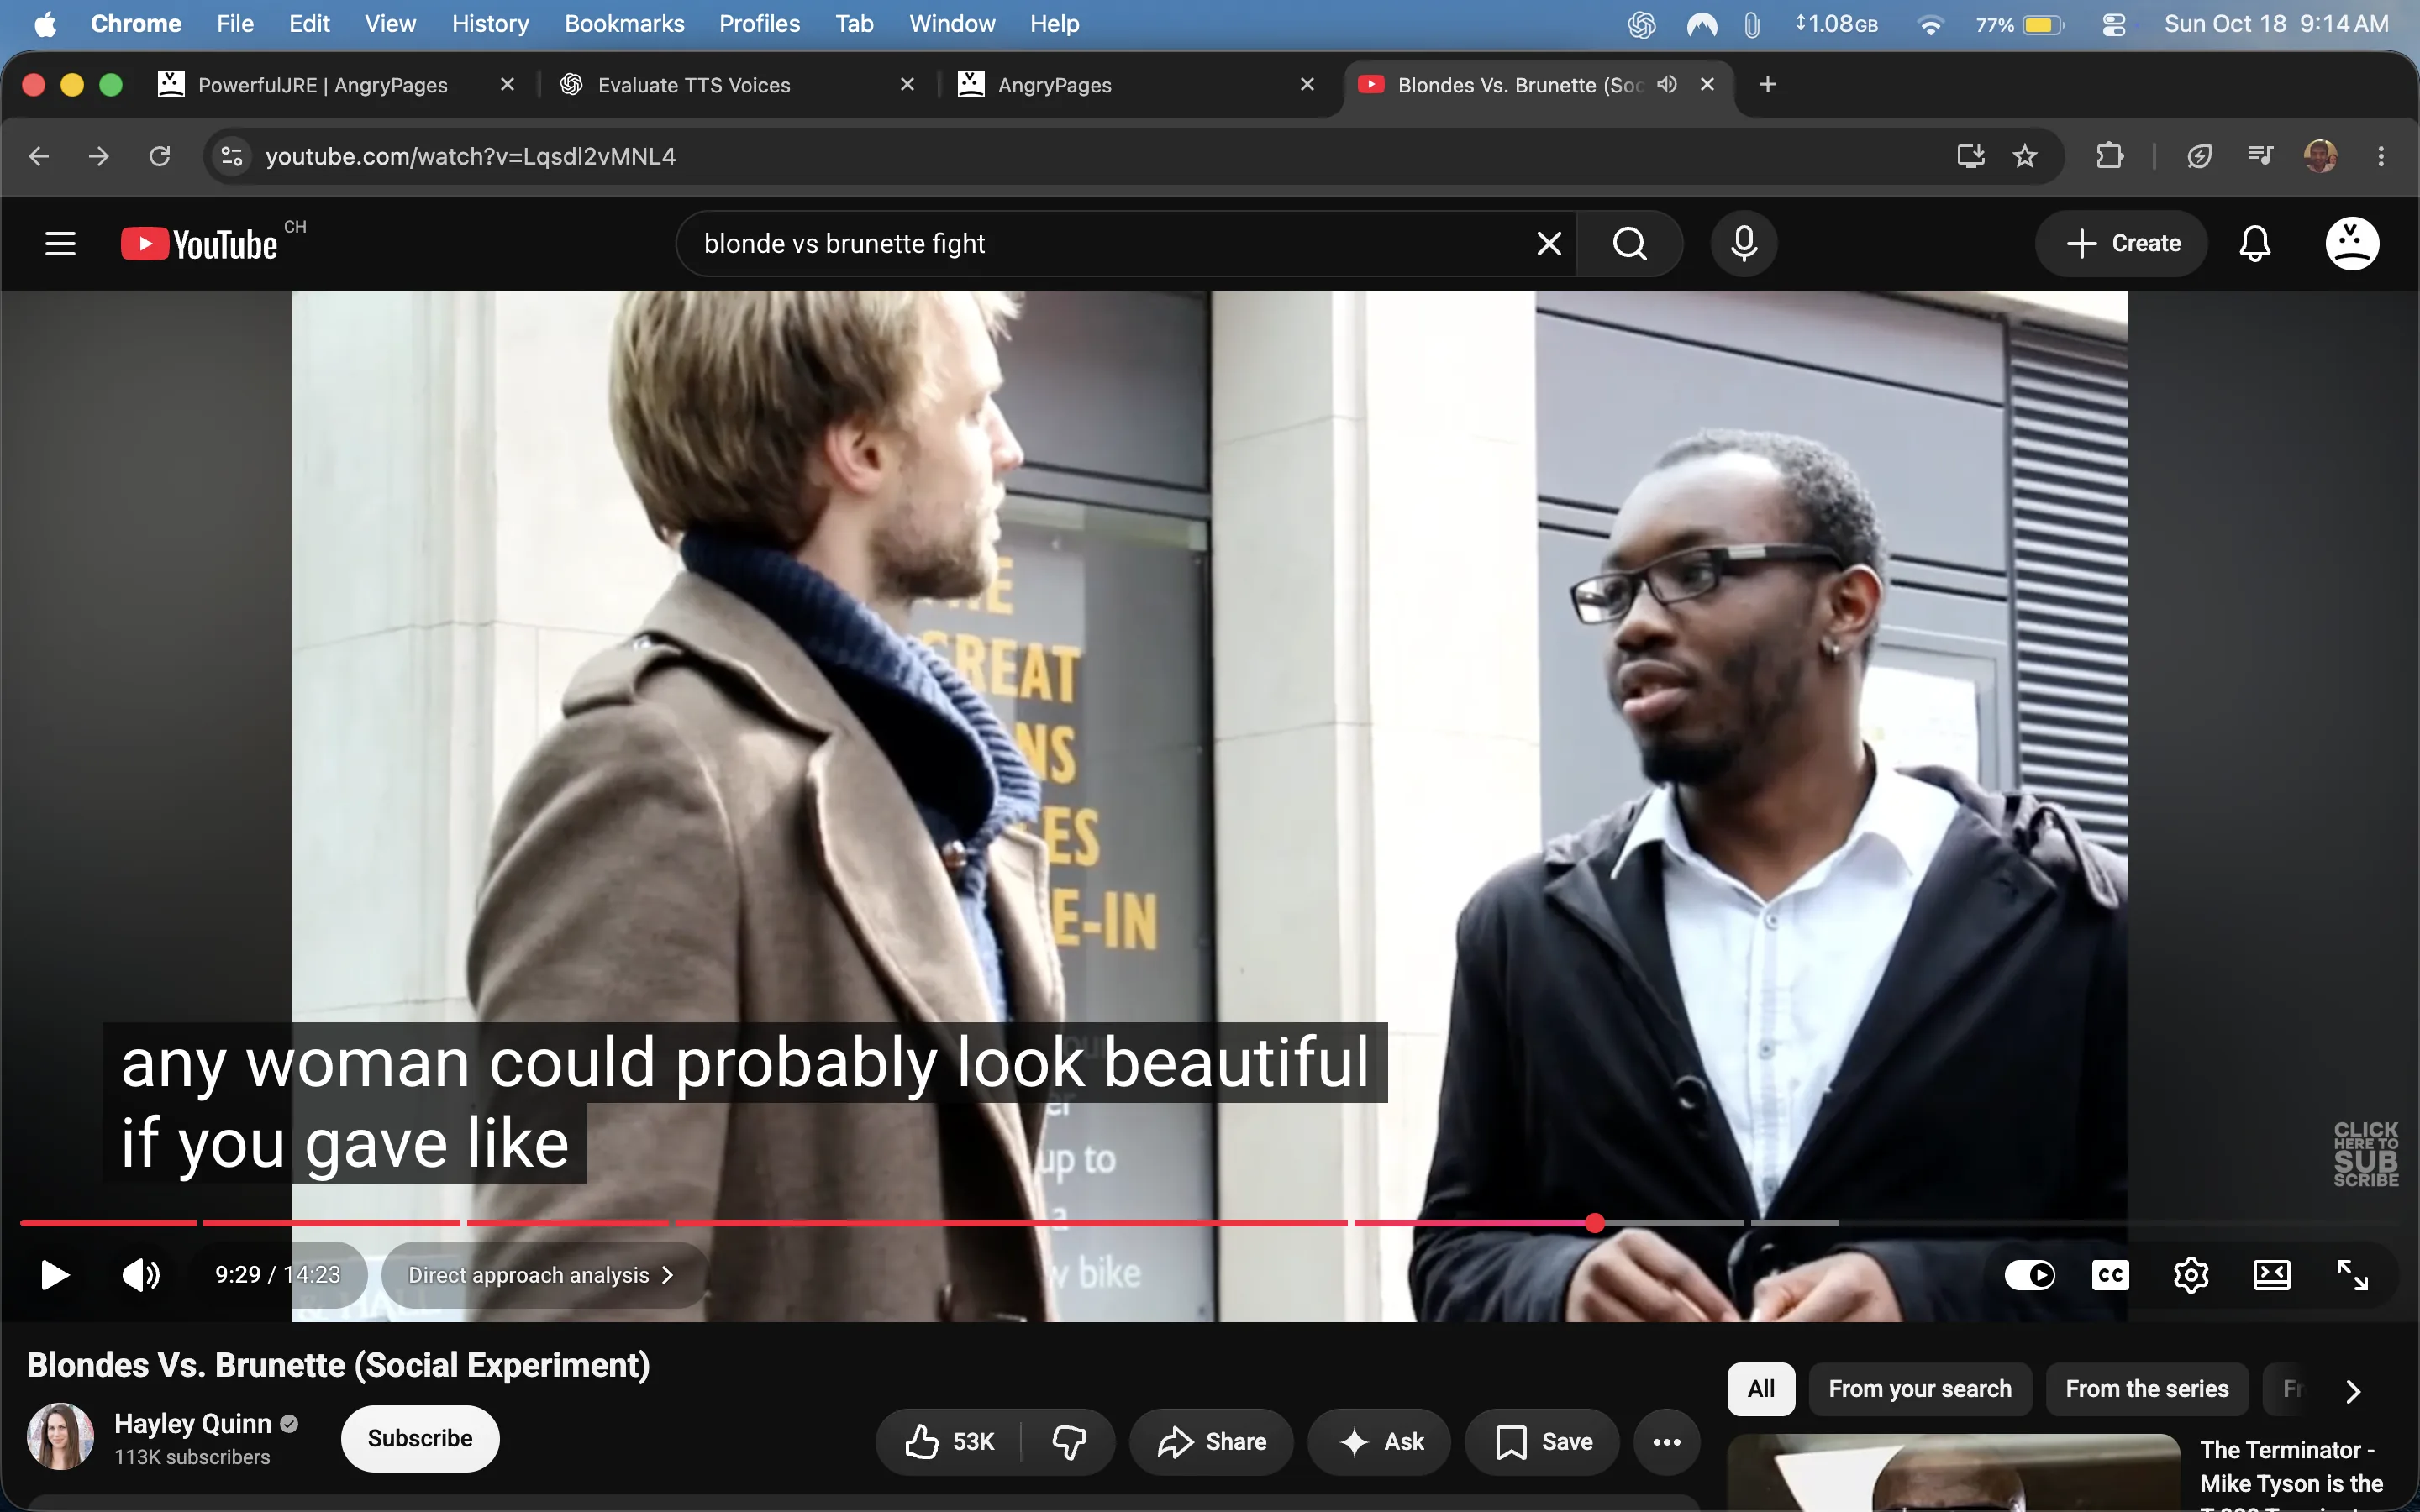Open macOS Control Center
This screenshot has height=1512, width=2420.
(x=2113, y=24)
